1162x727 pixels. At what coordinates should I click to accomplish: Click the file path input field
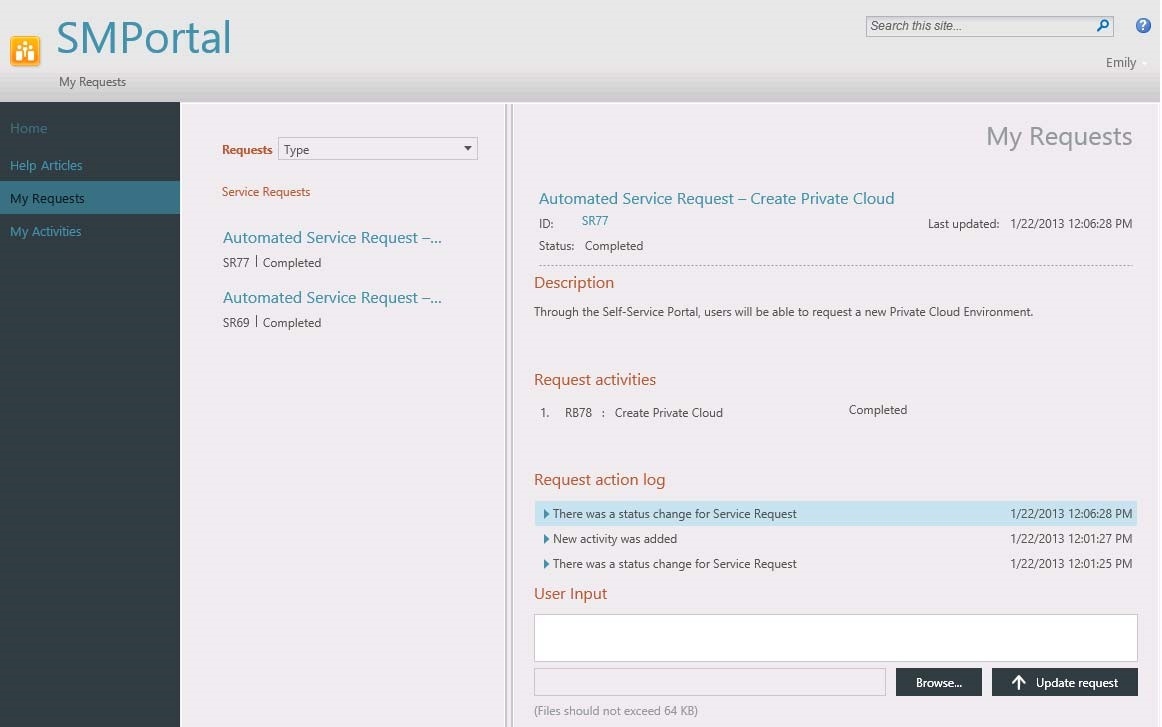pyautogui.click(x=710, y=683)
